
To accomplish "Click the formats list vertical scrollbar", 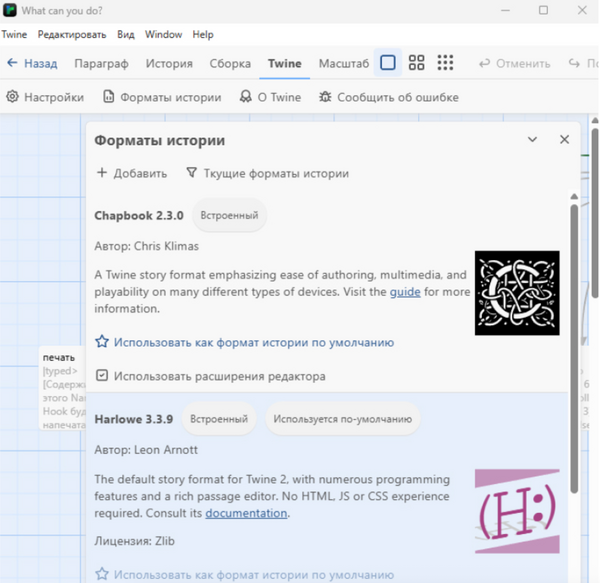I will (574, 348).
